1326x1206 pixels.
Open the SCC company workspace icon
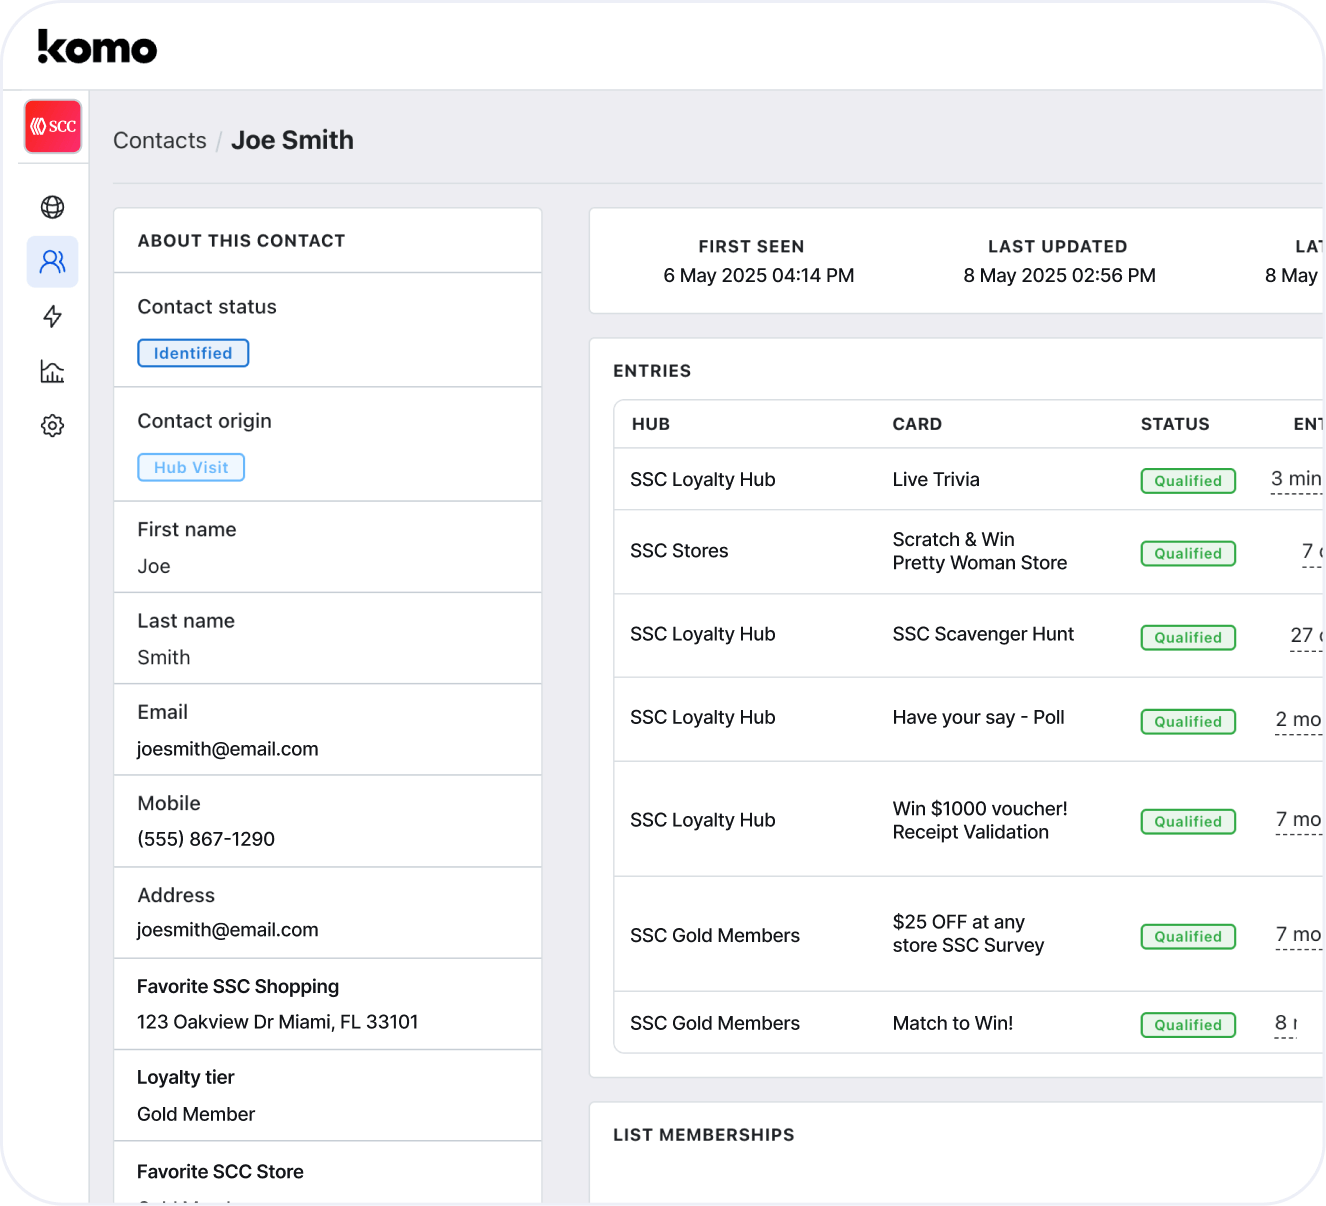pos(53,126)
